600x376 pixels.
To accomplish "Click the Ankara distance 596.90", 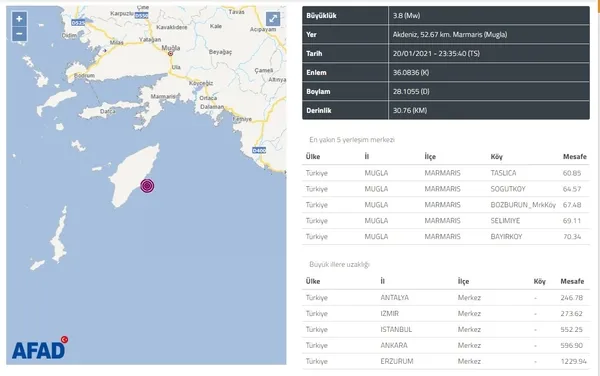I will 572,345.
